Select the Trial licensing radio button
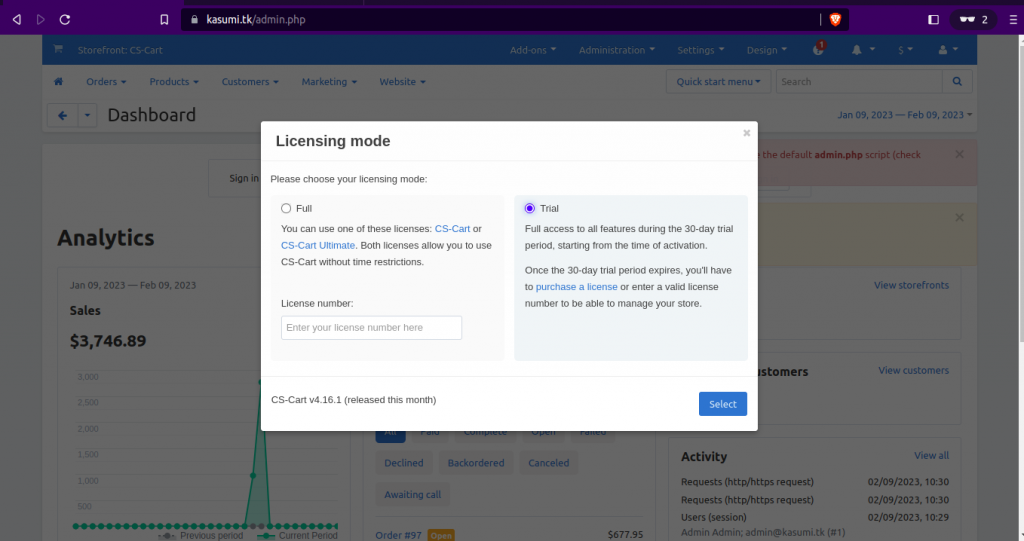The width and height of the screenshot is (1024, 541). tap(530, 208)
